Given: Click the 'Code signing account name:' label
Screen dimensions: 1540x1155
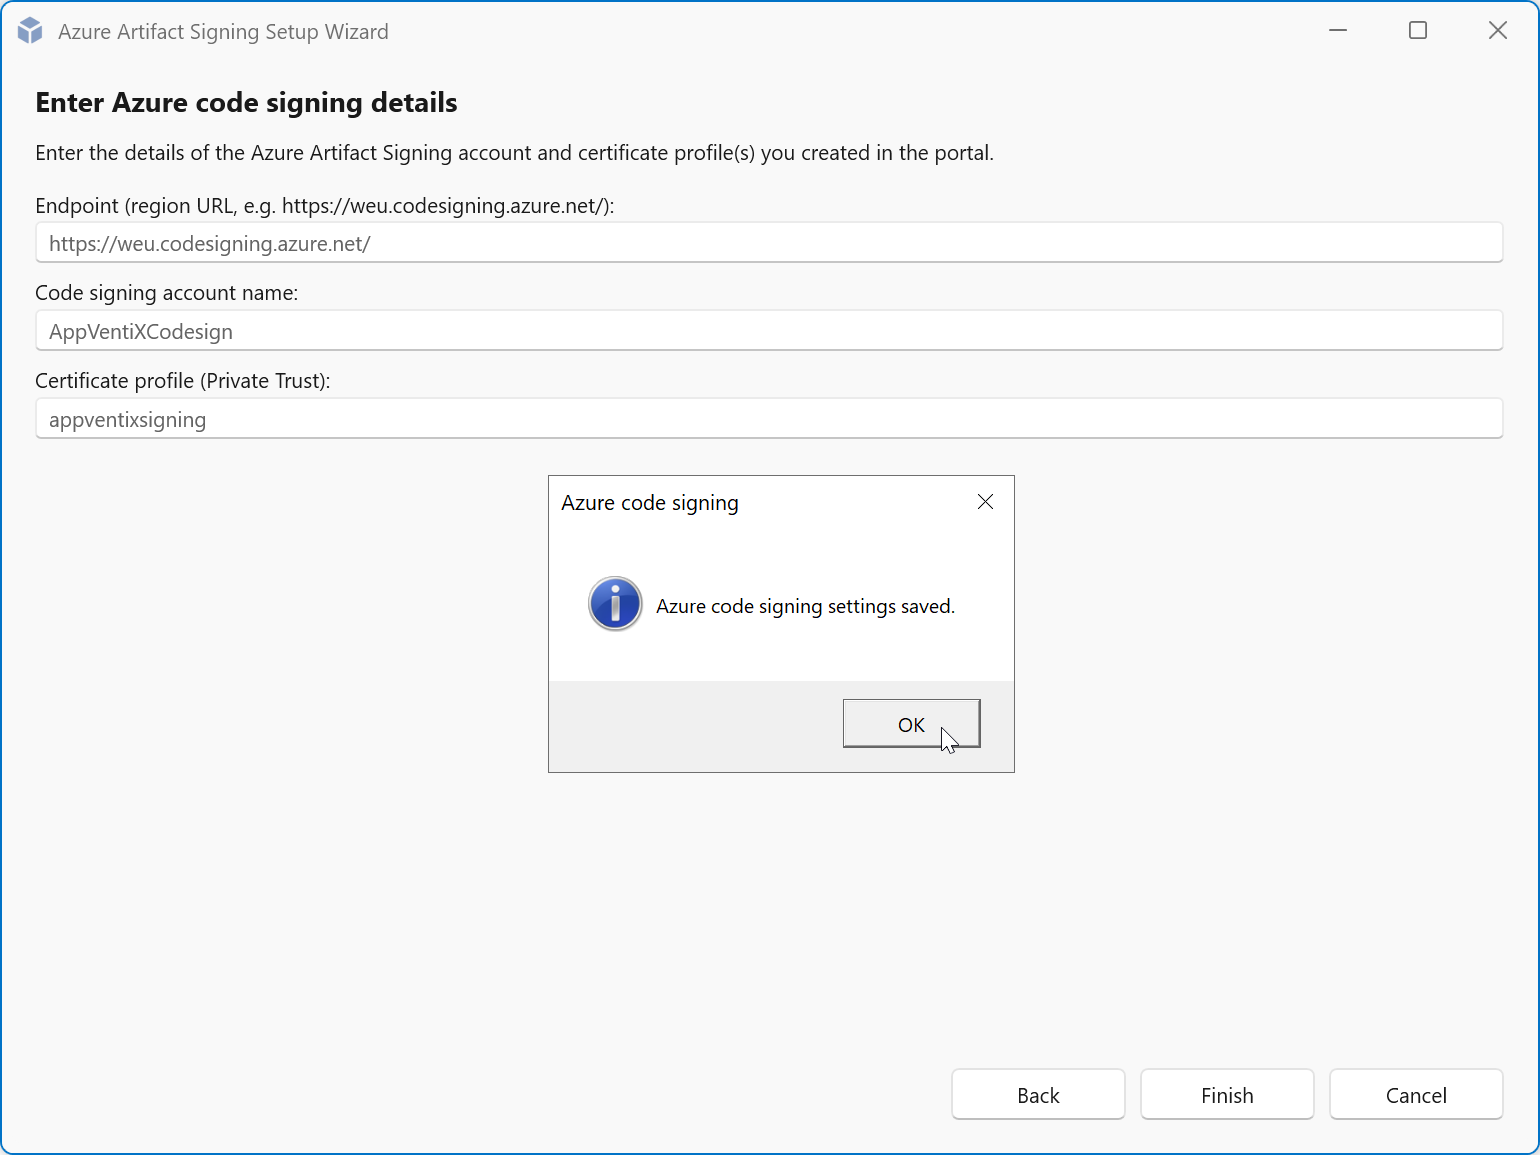Looking at the screenshot, I should click(x=167, y=293).
